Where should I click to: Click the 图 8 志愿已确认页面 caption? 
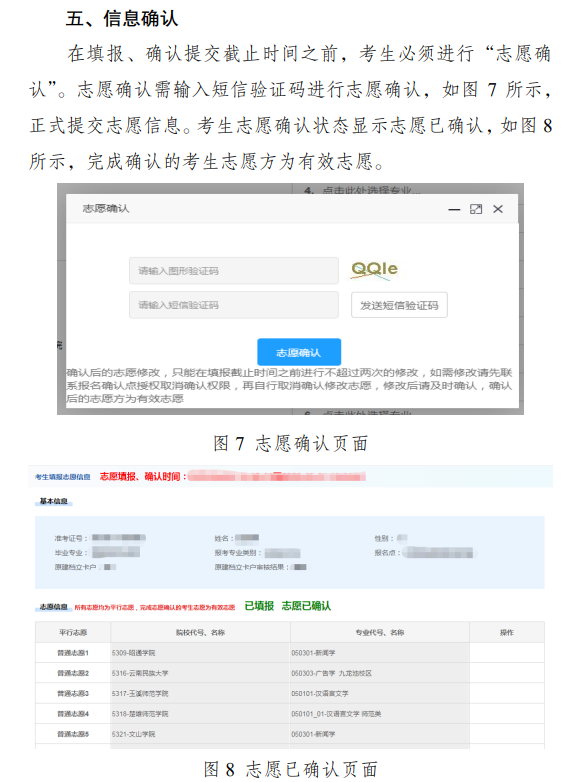291,769
